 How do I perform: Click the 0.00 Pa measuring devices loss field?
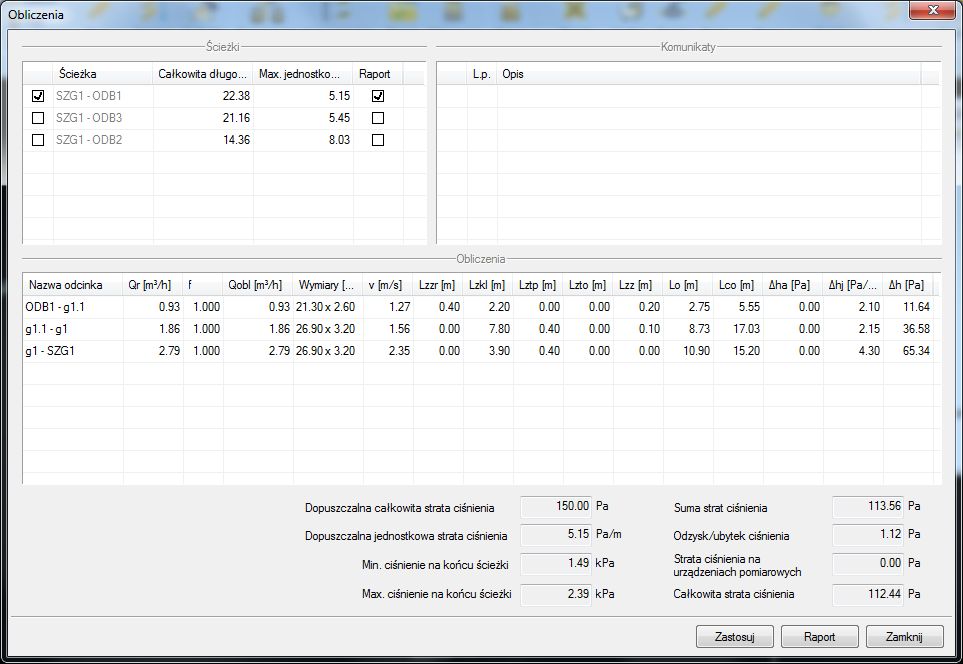pos(868,563)
